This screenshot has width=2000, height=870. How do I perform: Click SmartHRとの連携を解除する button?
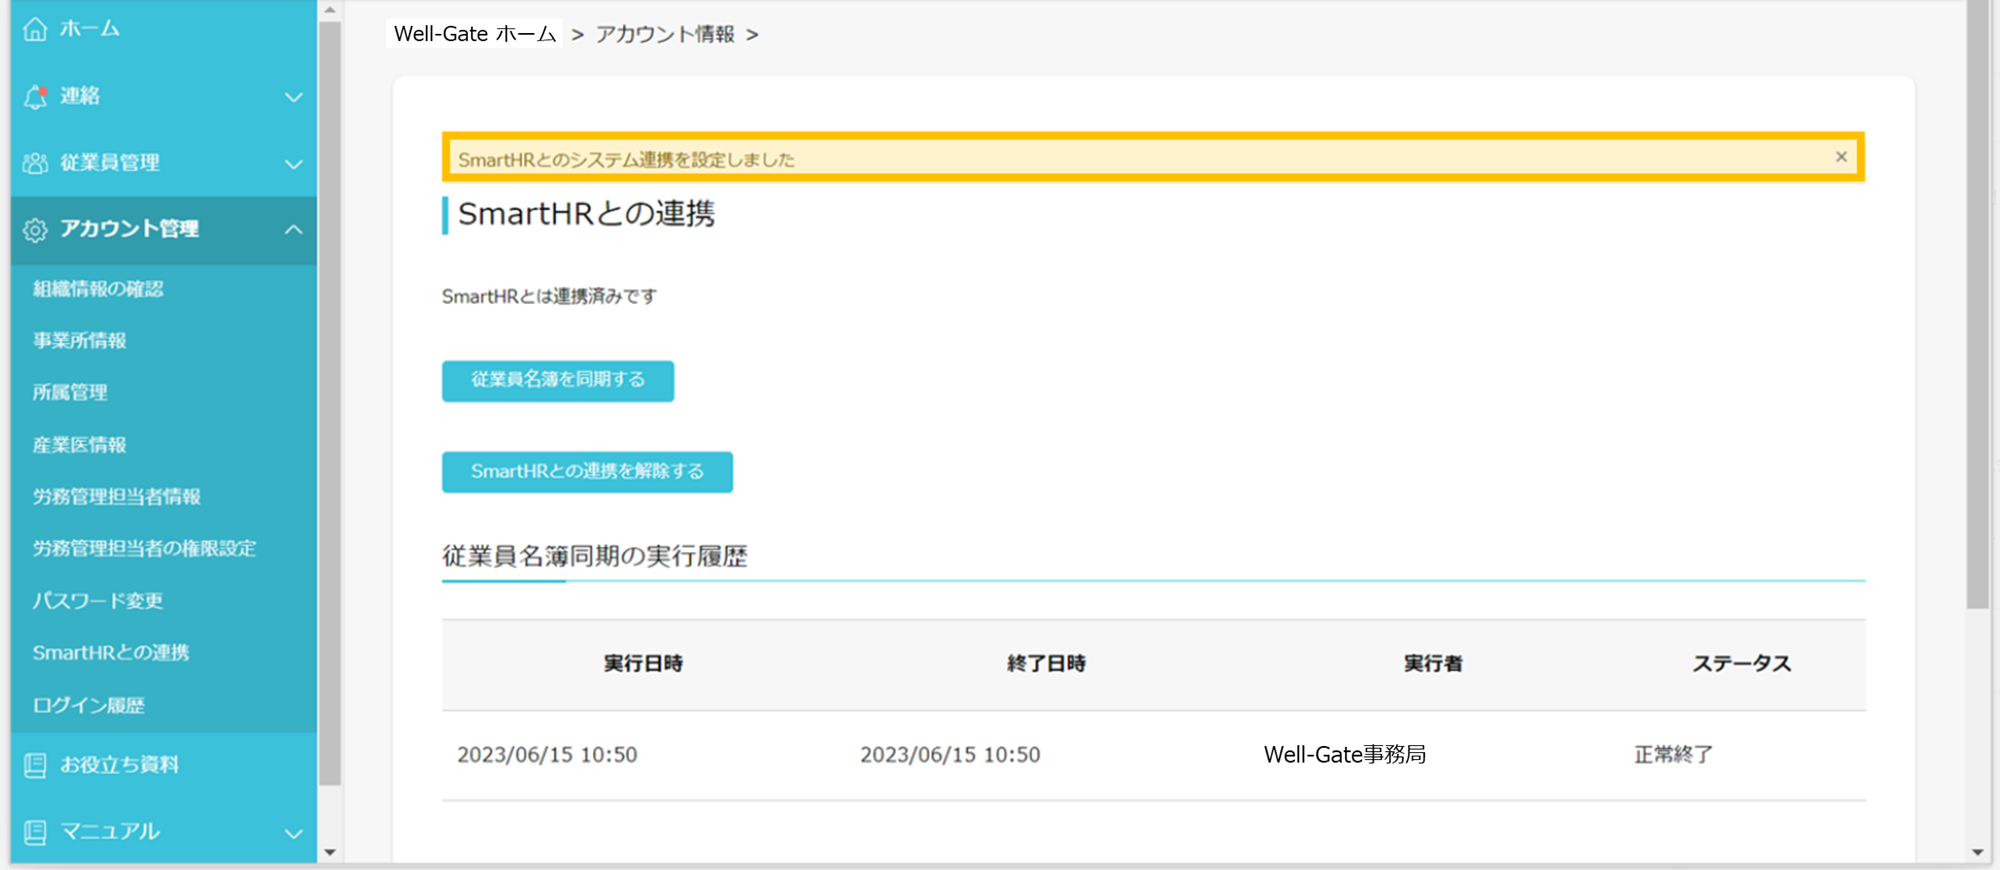[x=587, y=472]
